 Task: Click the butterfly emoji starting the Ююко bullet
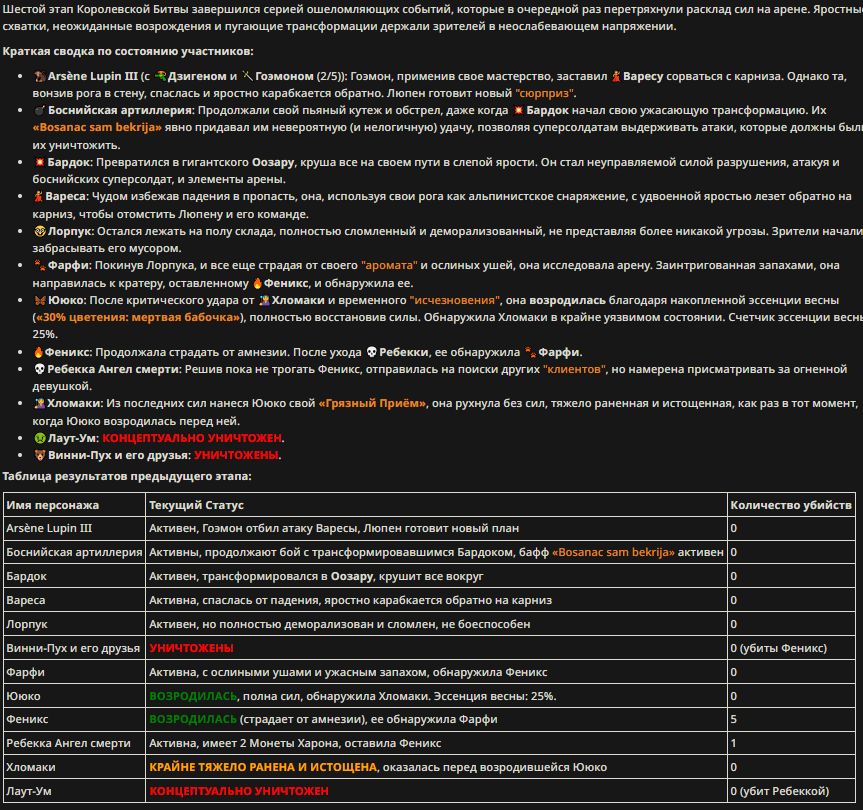40,300
